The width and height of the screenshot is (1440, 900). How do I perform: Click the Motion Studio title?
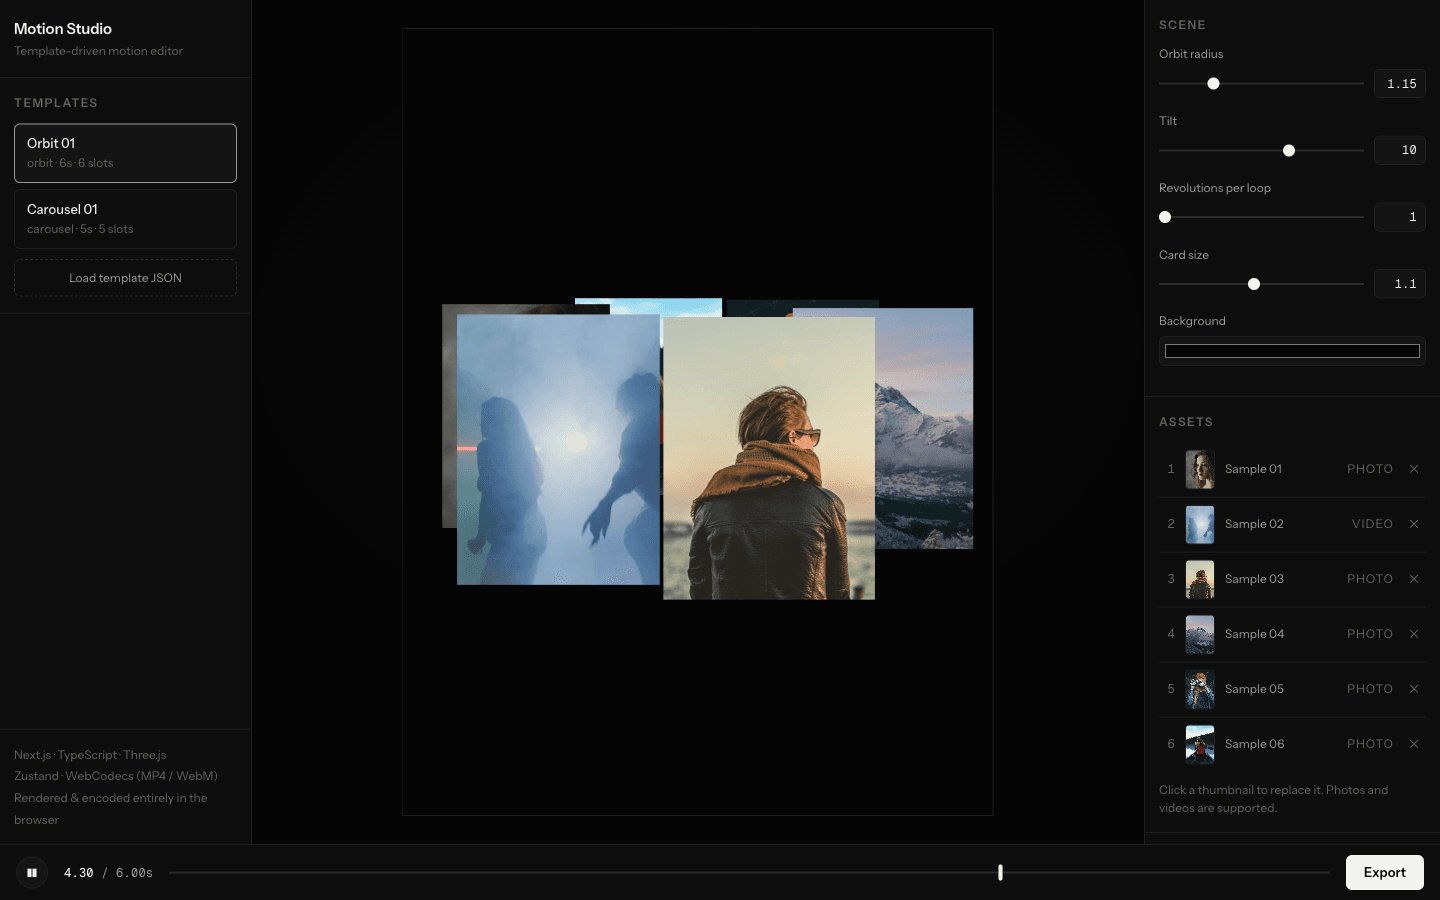click(63, 29)
